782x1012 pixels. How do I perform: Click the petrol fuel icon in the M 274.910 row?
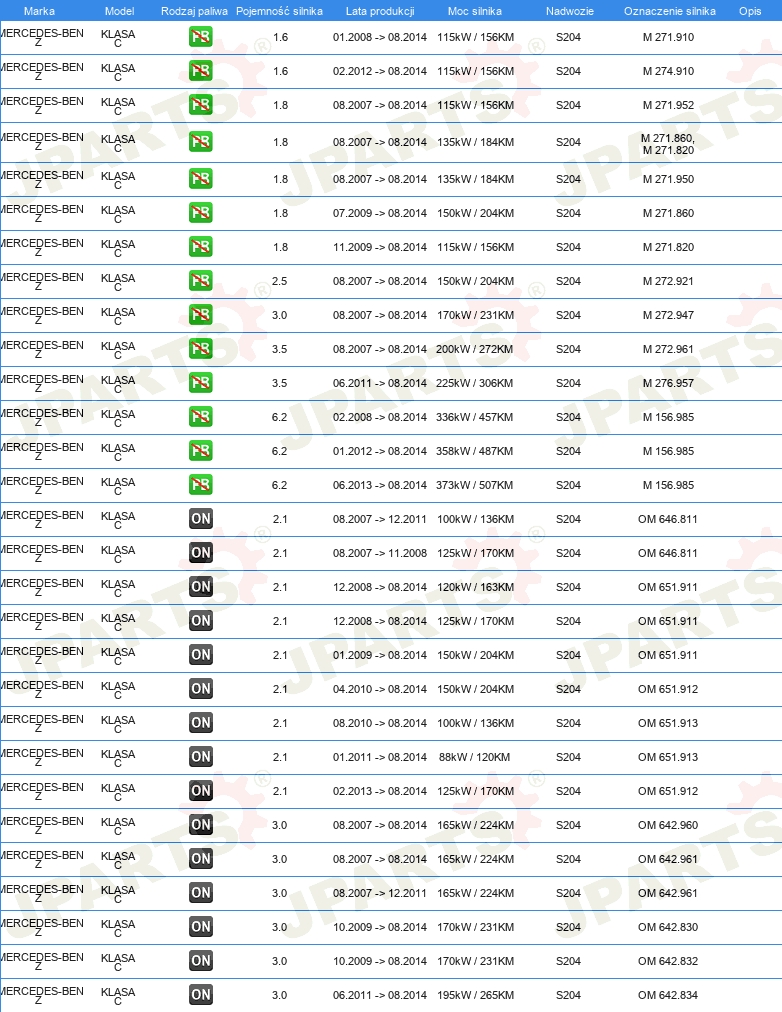(201, 71)
